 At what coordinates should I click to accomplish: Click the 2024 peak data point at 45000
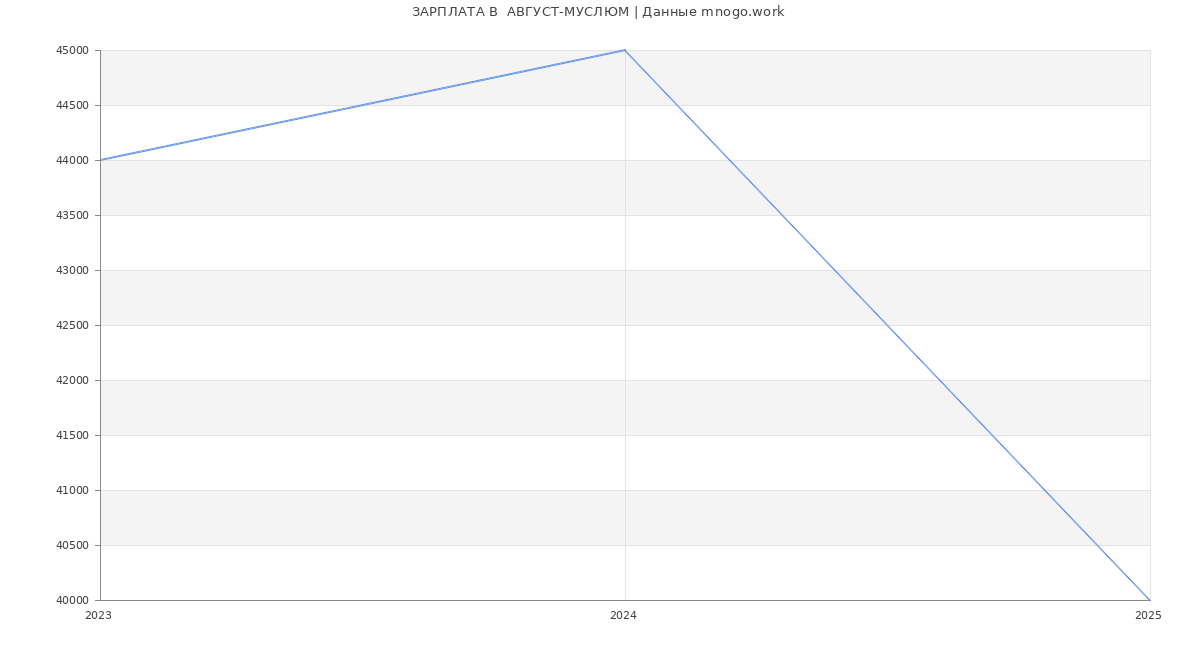coord(625,50)
